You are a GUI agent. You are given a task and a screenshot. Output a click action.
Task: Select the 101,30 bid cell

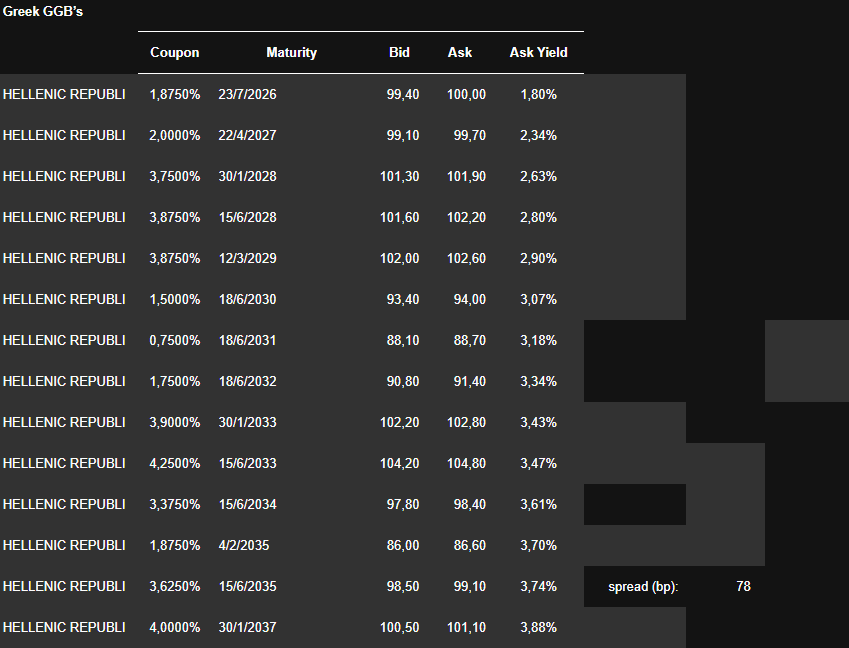(400, 176)
